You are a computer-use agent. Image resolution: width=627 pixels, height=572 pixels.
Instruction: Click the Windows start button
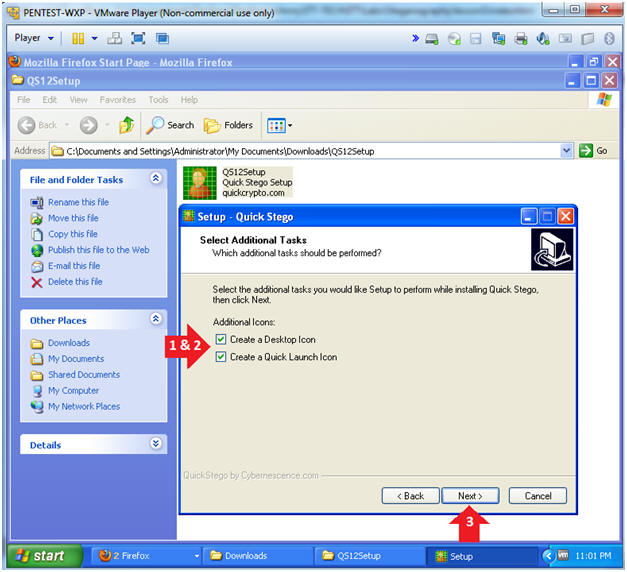[x=45, y=556]
